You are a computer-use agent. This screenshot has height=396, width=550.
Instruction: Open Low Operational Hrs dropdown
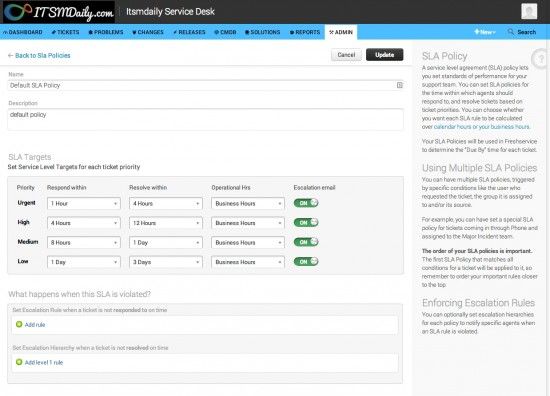tap(248, 262)
